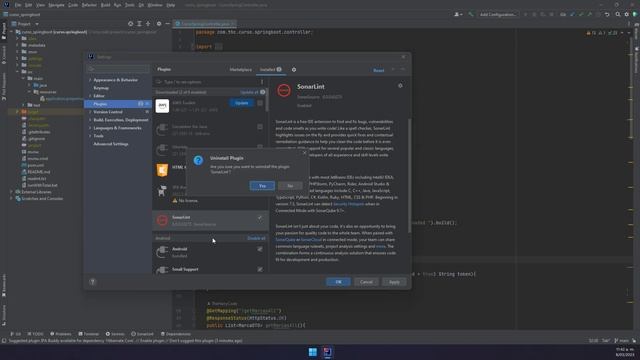Screen dimensions: 640x360
Task: Click the Update all link
Action: (x=249, y=92)
